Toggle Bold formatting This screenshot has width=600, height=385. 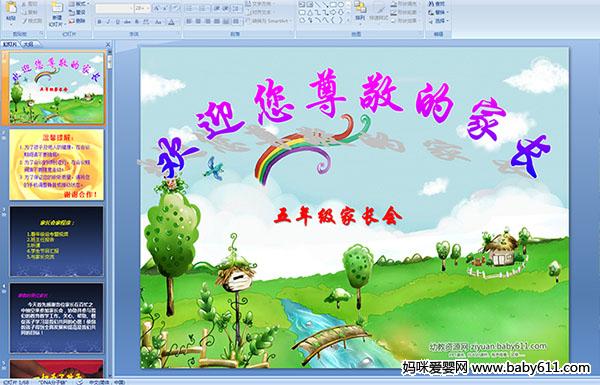click(x=99, y=22)
